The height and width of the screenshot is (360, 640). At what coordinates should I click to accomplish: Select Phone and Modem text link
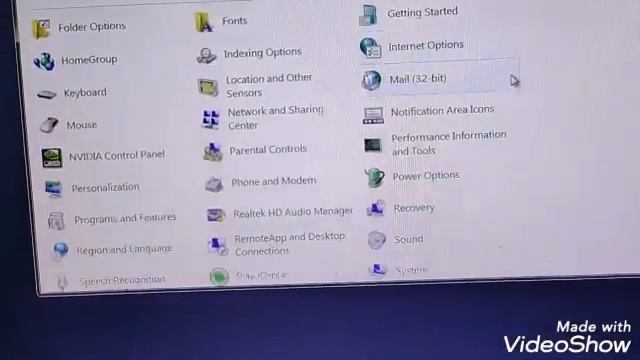273,181
